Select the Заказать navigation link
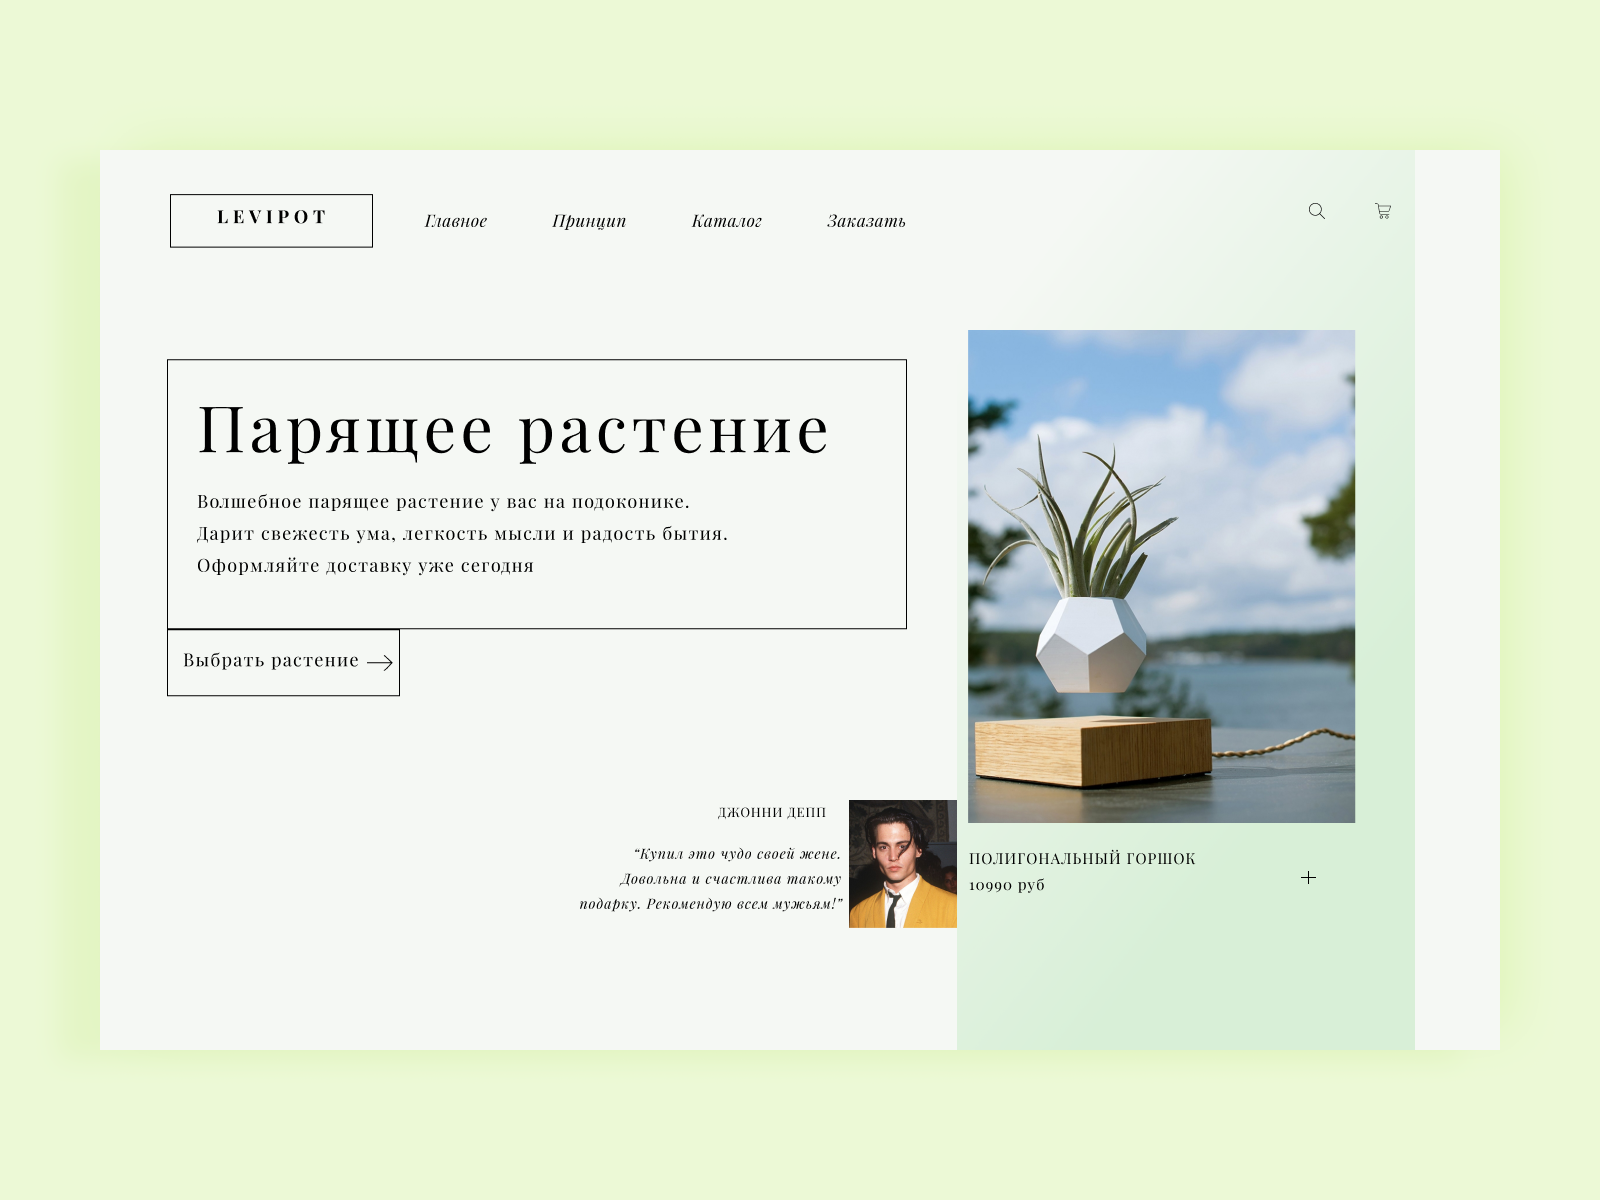The width and height of the screenshot is (1600, 1200). 866,221
